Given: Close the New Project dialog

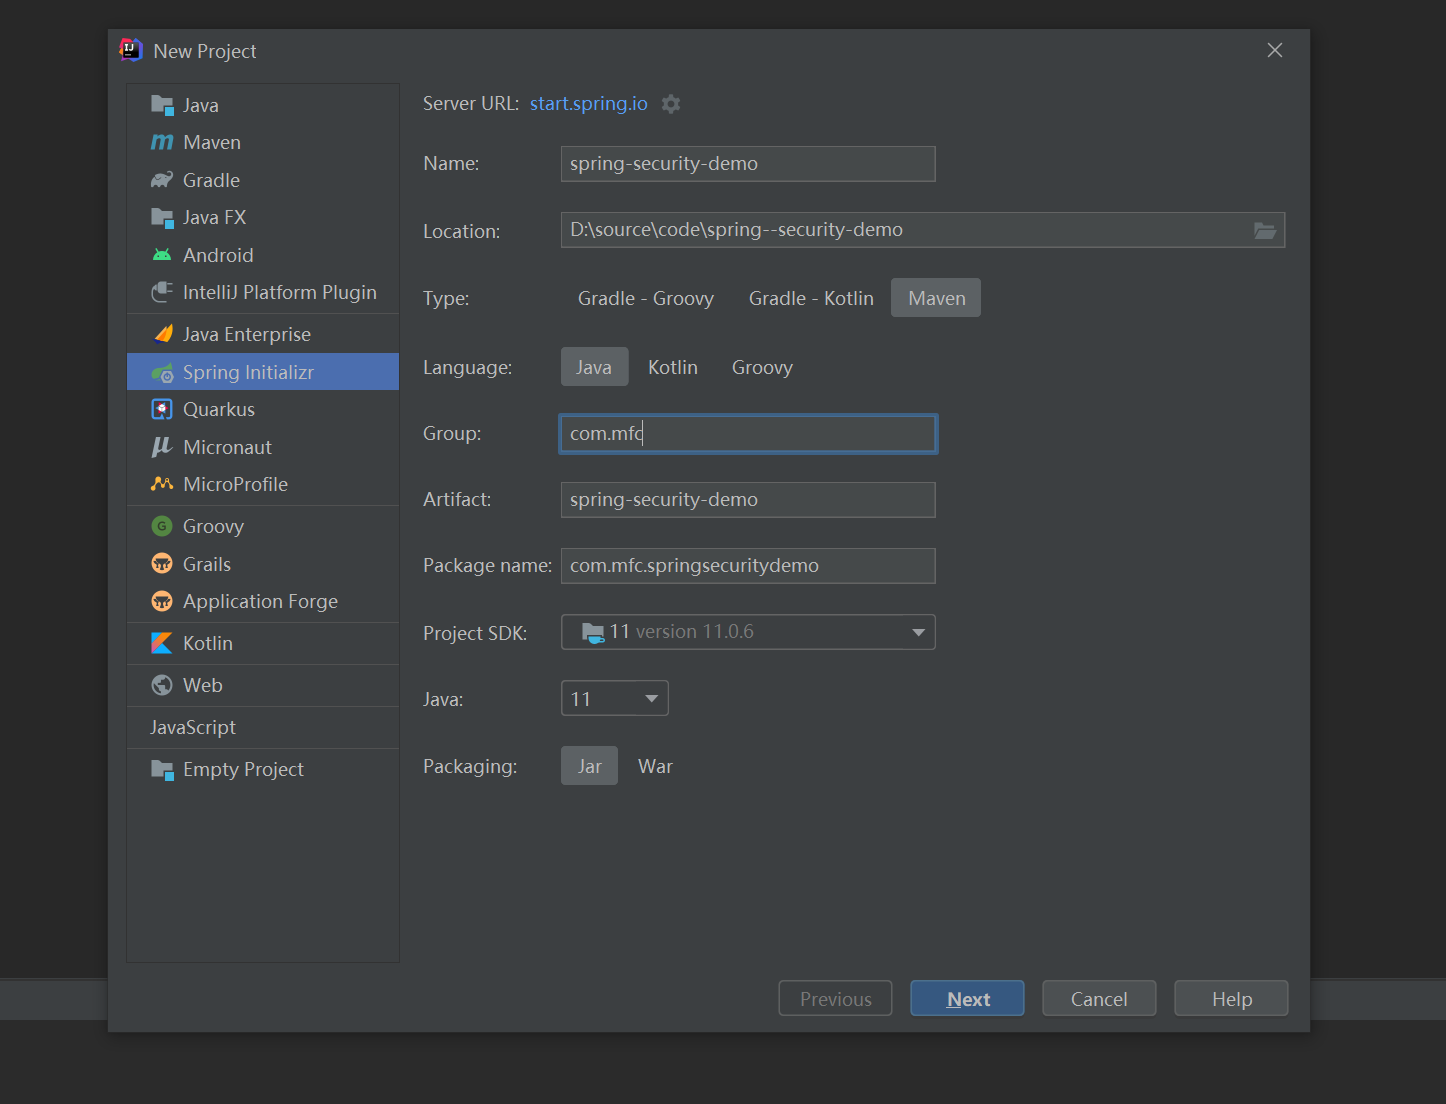Looking at the screenshot, I should tap(1275, 50).
